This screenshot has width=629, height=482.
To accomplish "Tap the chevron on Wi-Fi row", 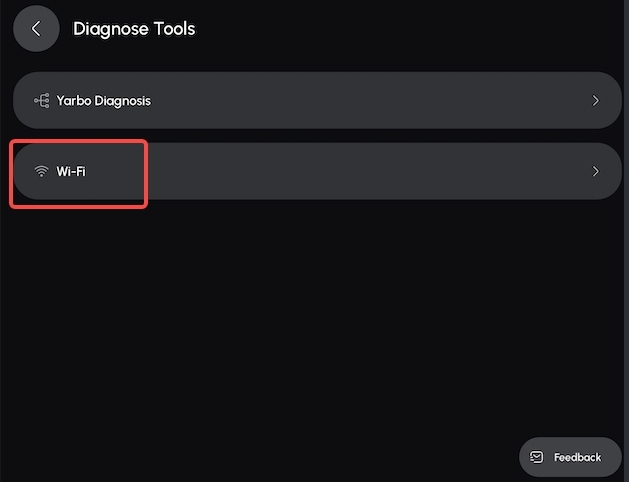I will point(596,171).
